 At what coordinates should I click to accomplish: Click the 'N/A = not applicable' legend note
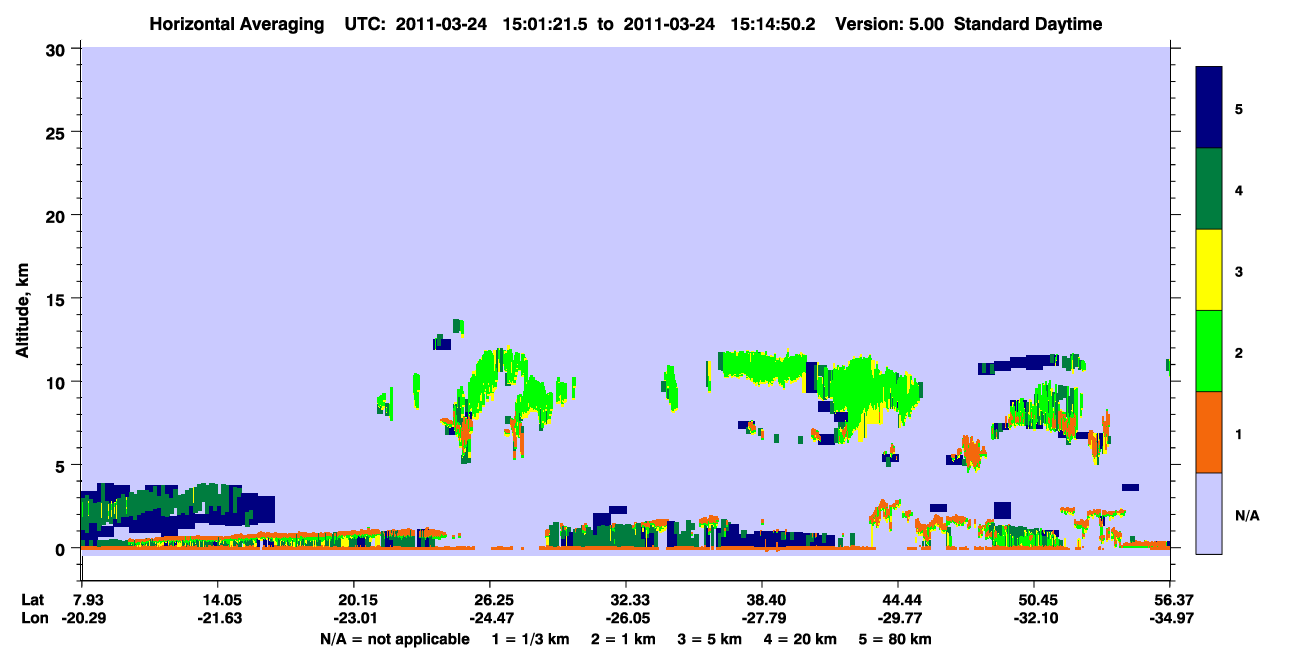(394, 639)
